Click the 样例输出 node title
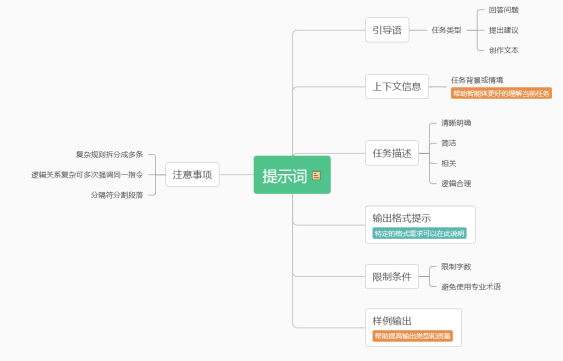 point(392,321)
